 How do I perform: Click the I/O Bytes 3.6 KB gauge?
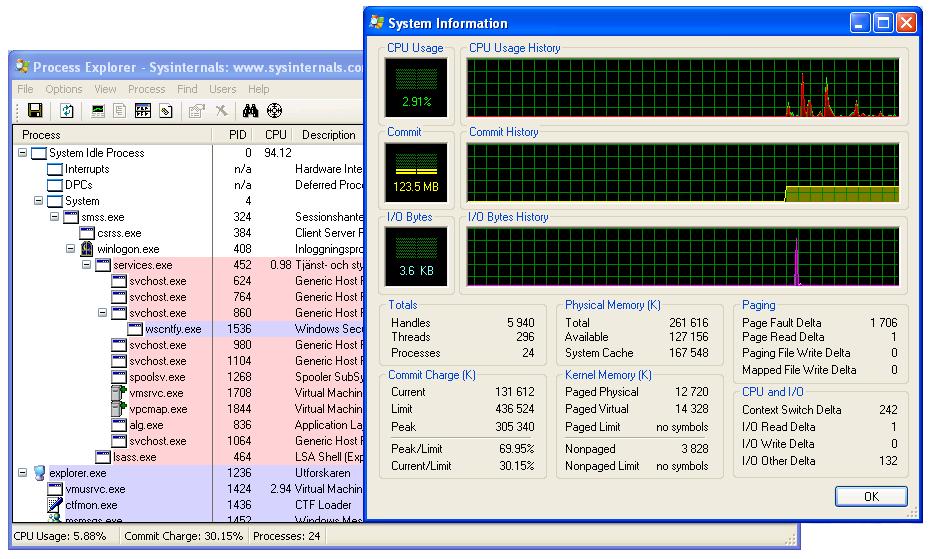tap(416, 256)
